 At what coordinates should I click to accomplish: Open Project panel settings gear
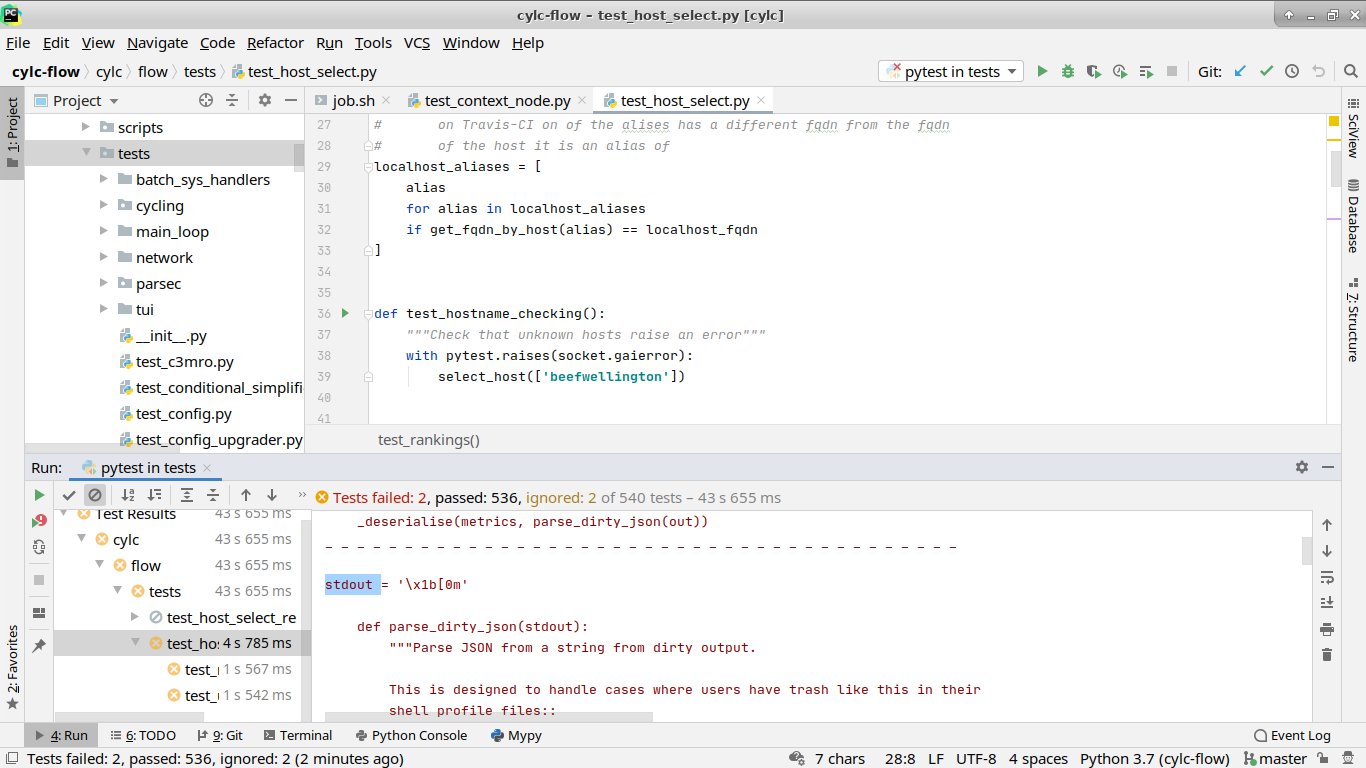(x=265, y=100)
